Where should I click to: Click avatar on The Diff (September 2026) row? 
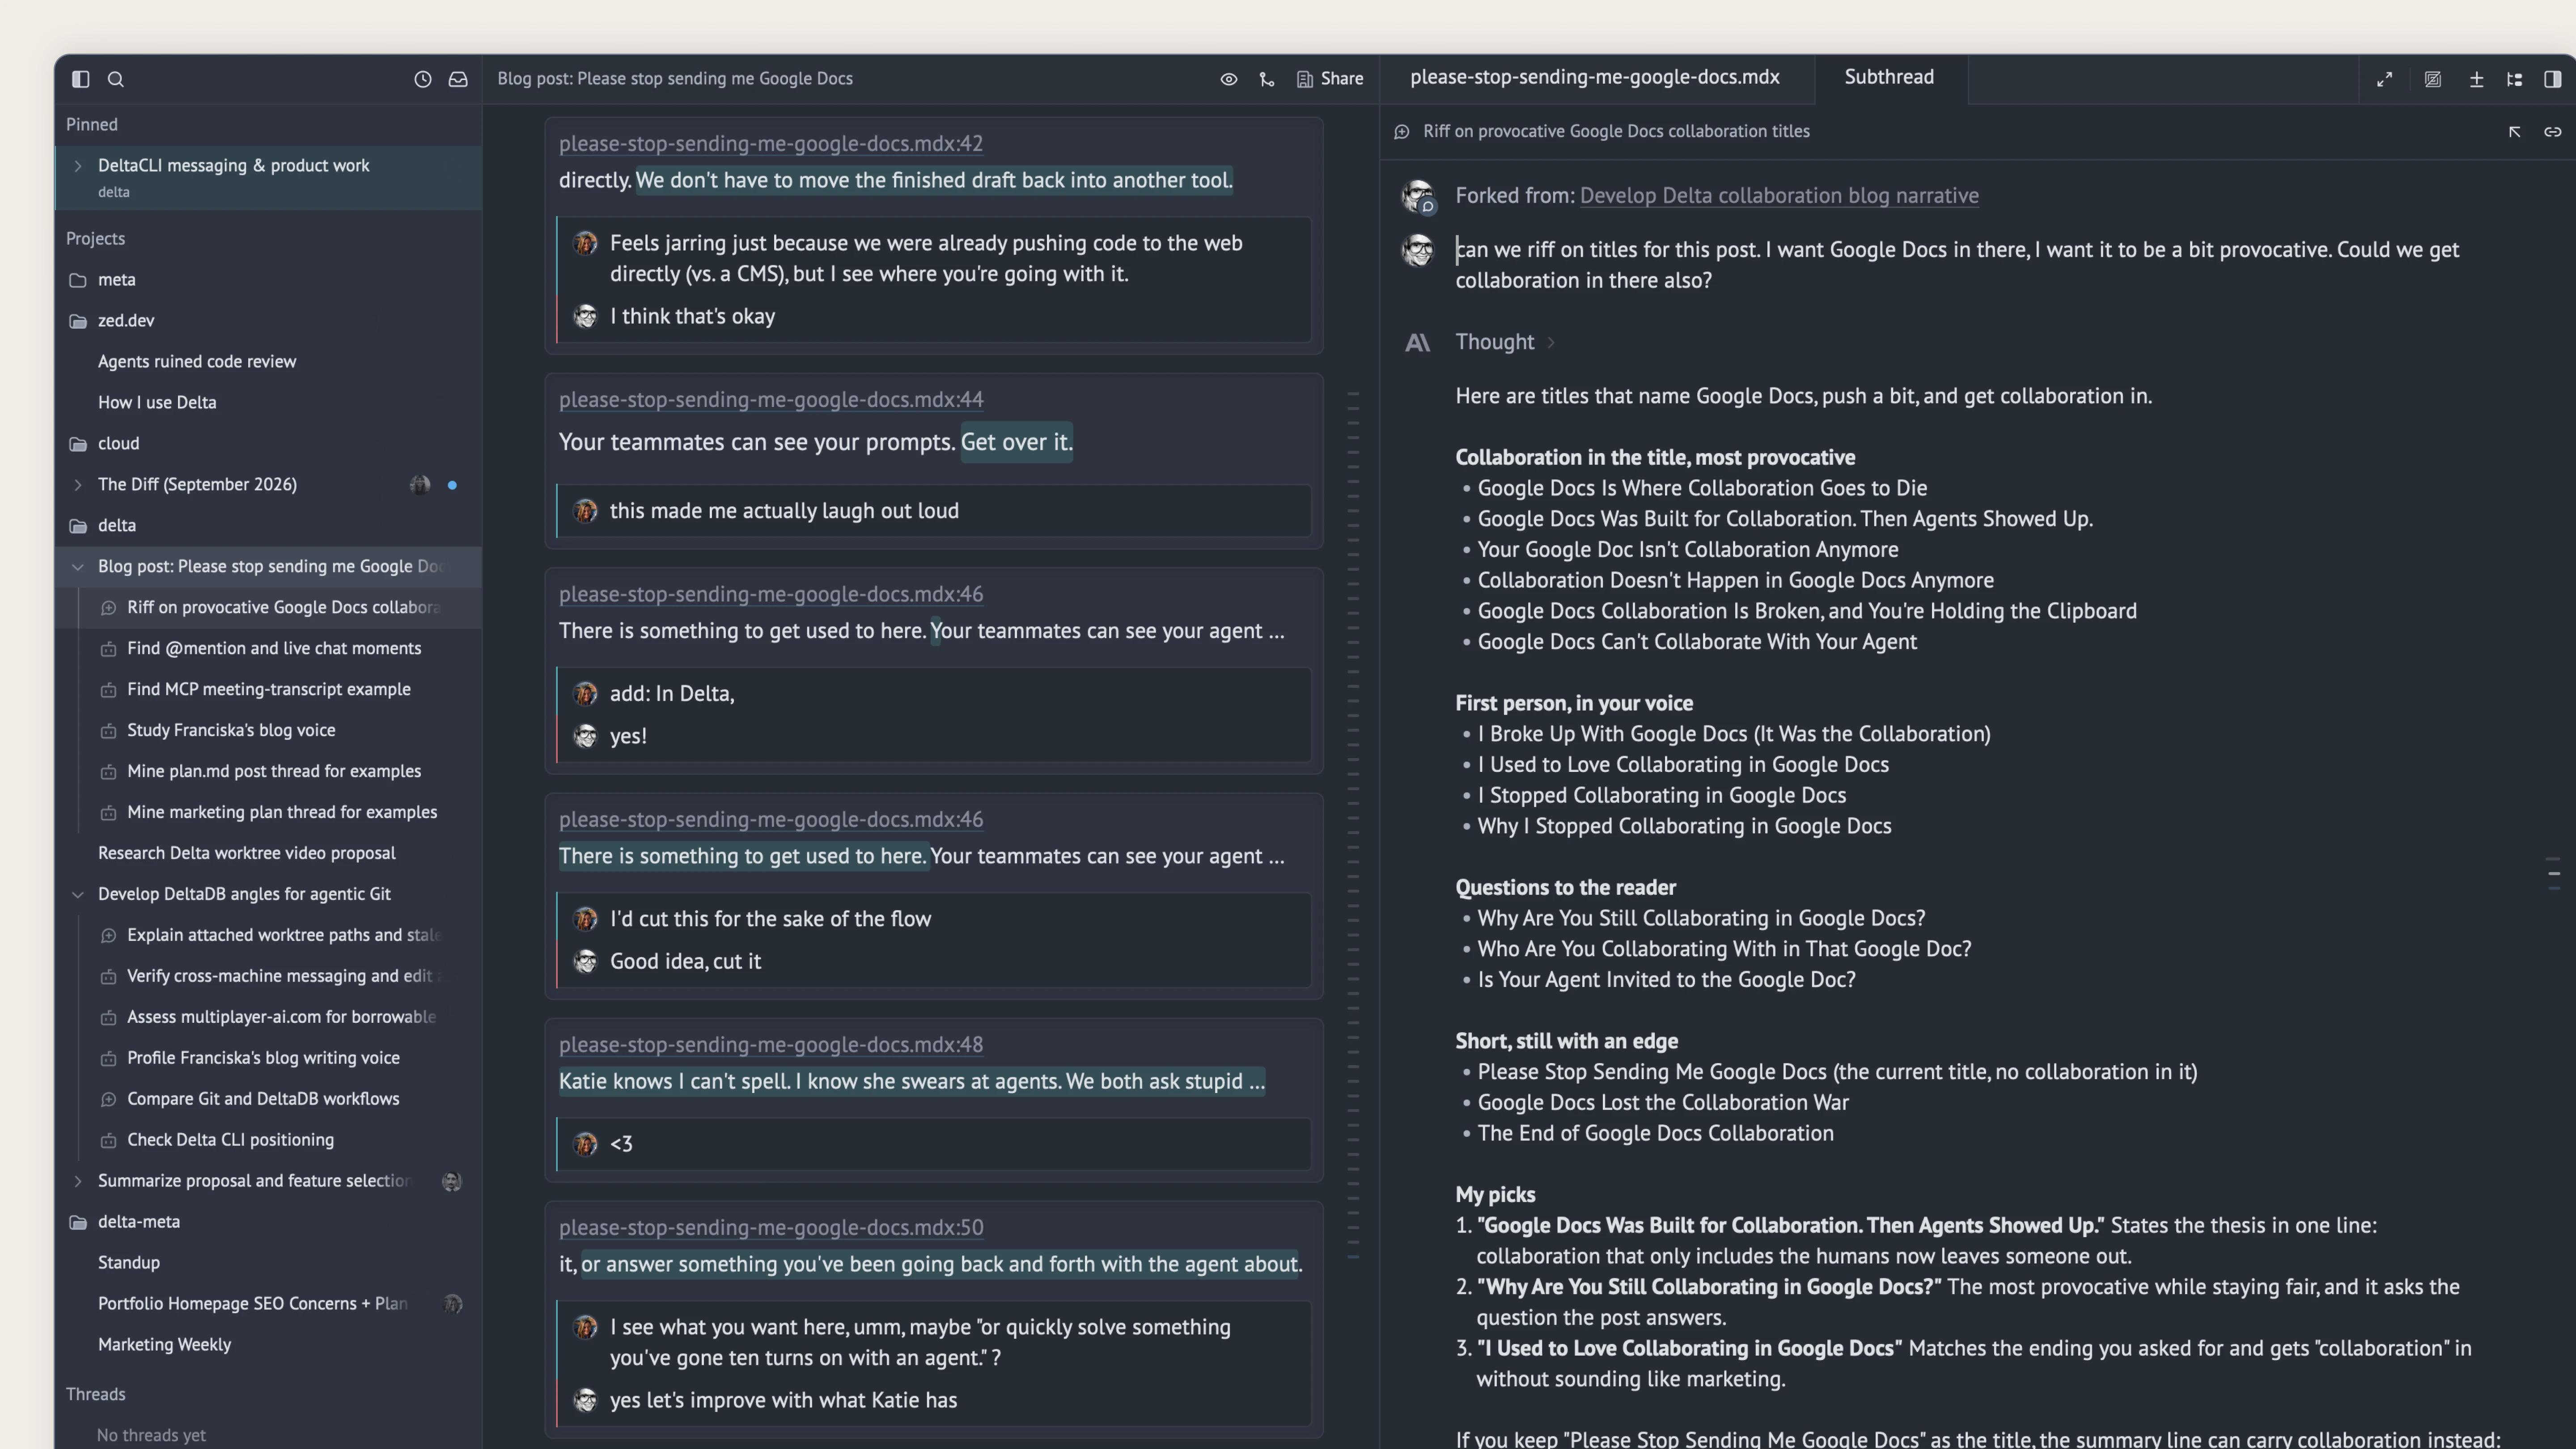click(x=420, y=485)
